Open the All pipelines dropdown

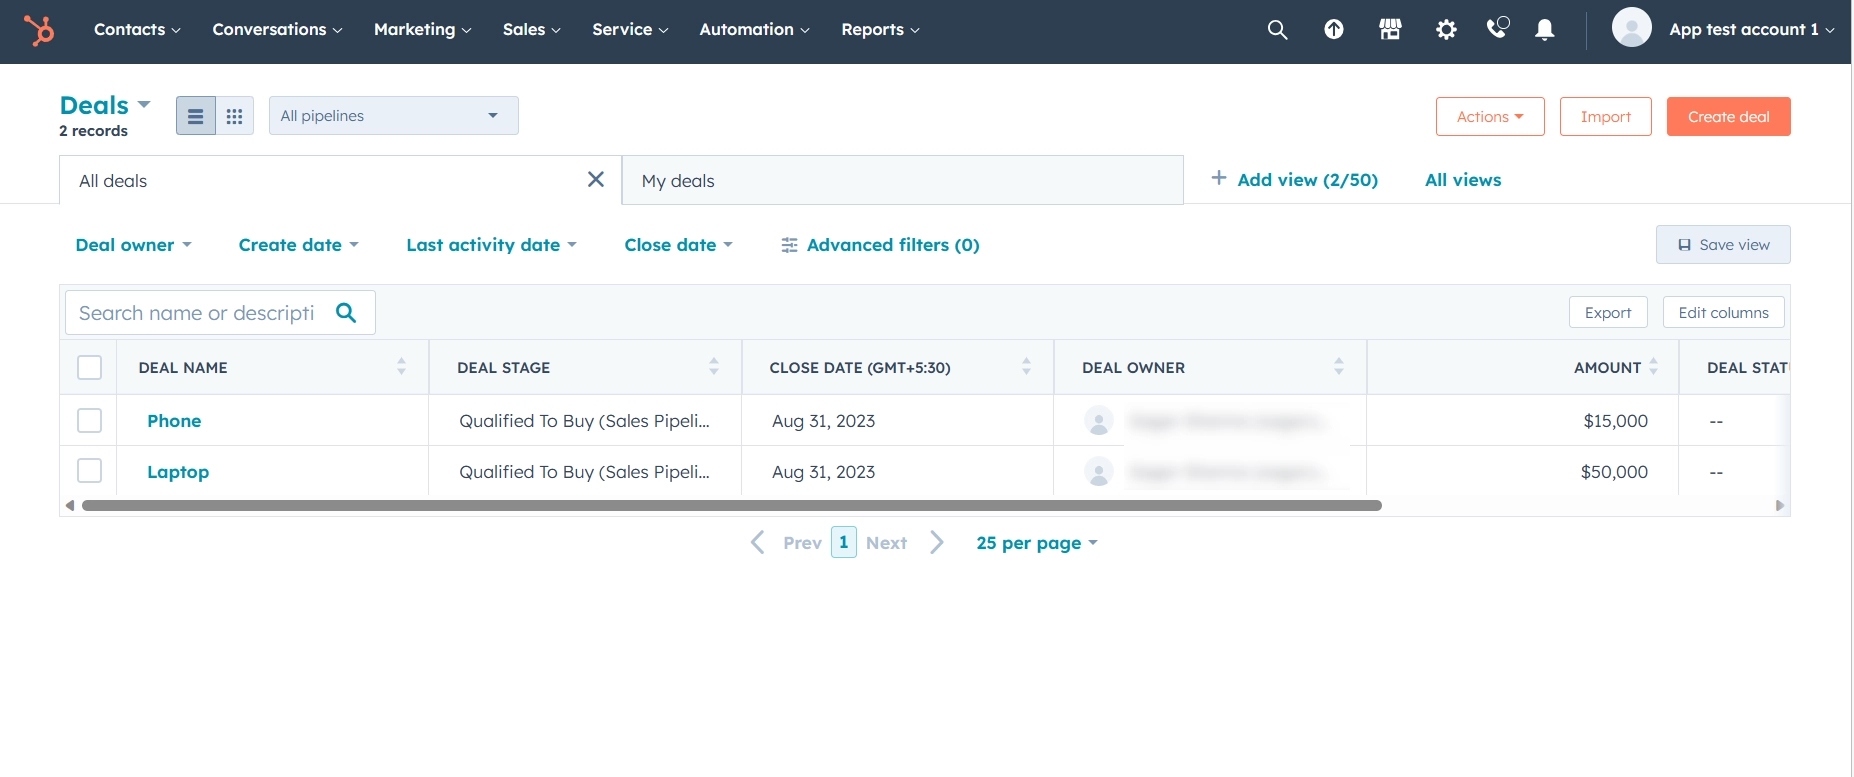pyautogui.click(x=393, y=116)
